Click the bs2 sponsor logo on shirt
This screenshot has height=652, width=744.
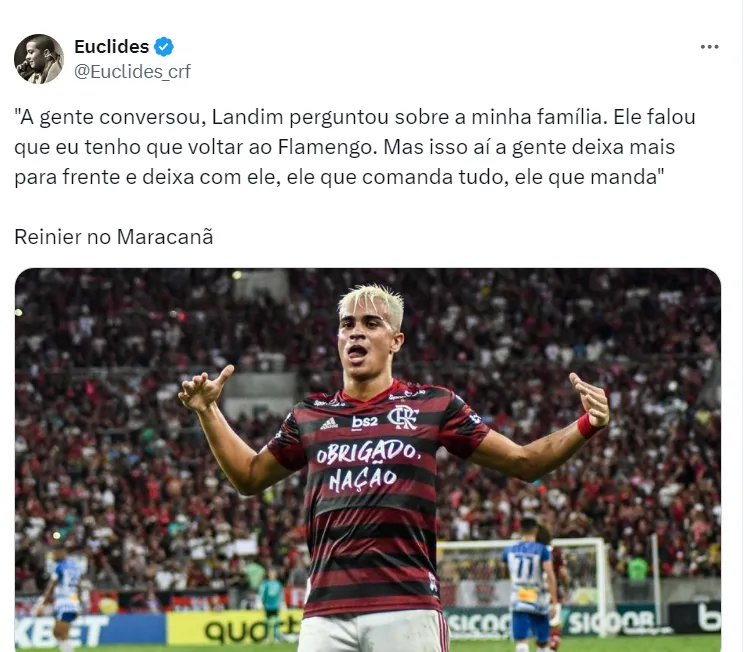click(x=364, y=422)
